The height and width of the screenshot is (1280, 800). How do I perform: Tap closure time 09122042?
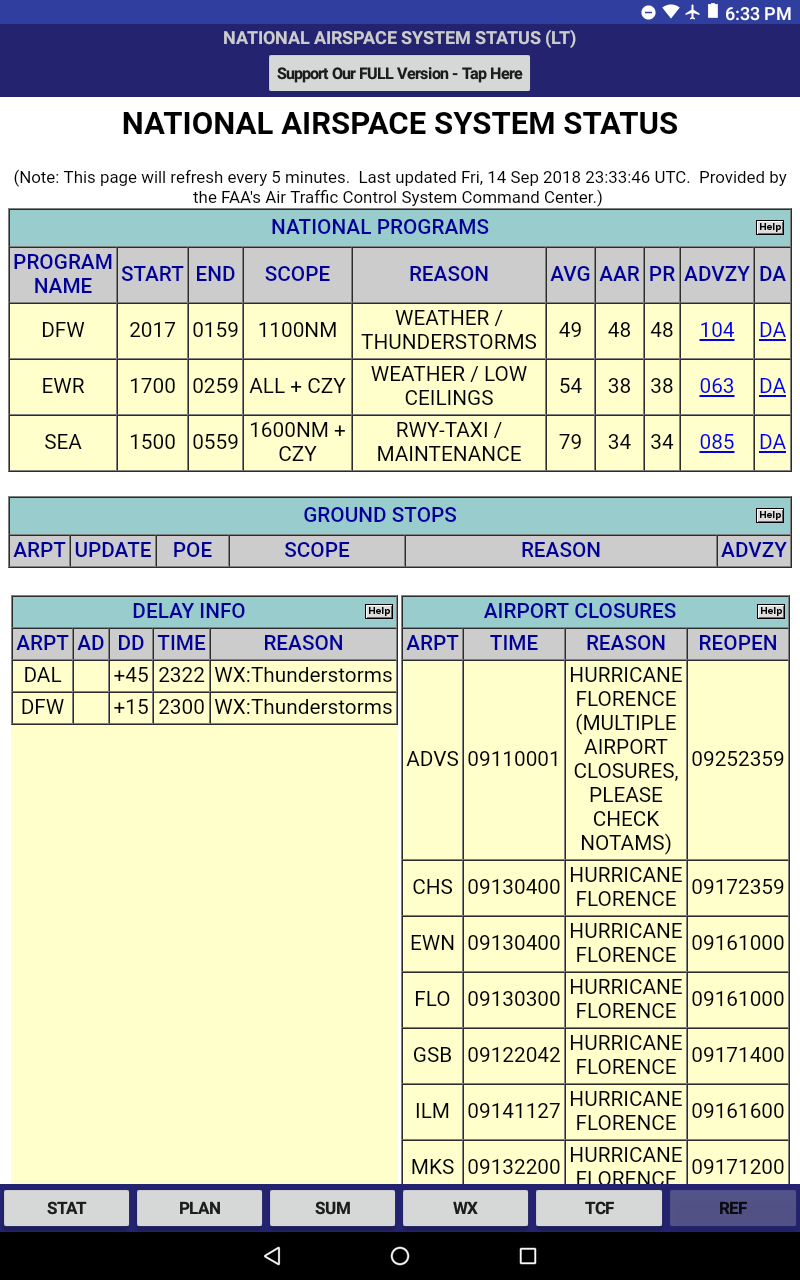pyautogui.click(x=514, y=1055)
